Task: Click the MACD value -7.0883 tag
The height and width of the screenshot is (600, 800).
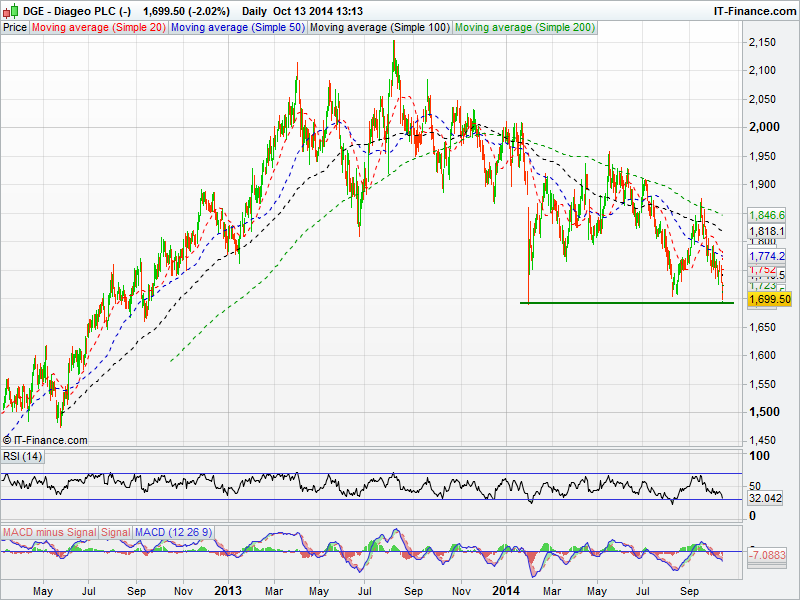Action: (x=768, y=553)
